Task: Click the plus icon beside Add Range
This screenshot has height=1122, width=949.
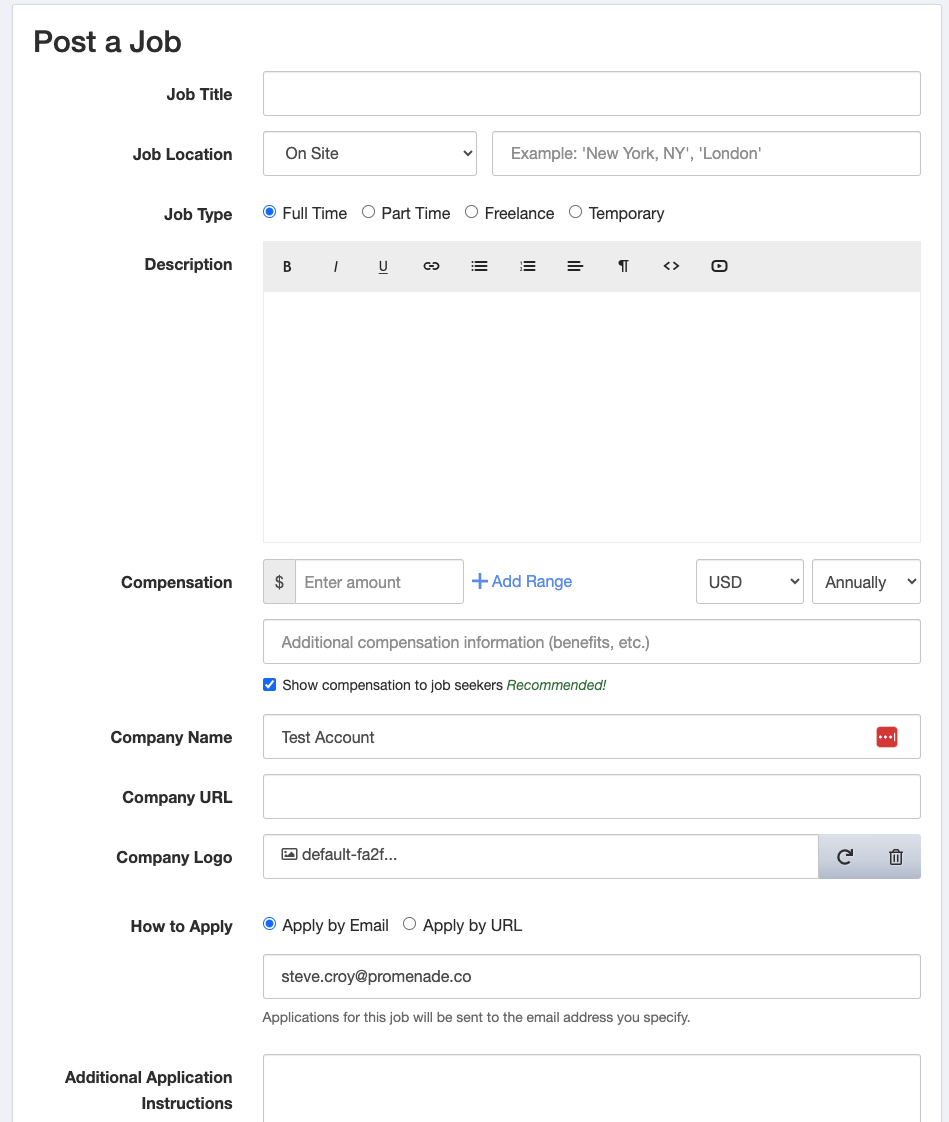Action: 480,581
